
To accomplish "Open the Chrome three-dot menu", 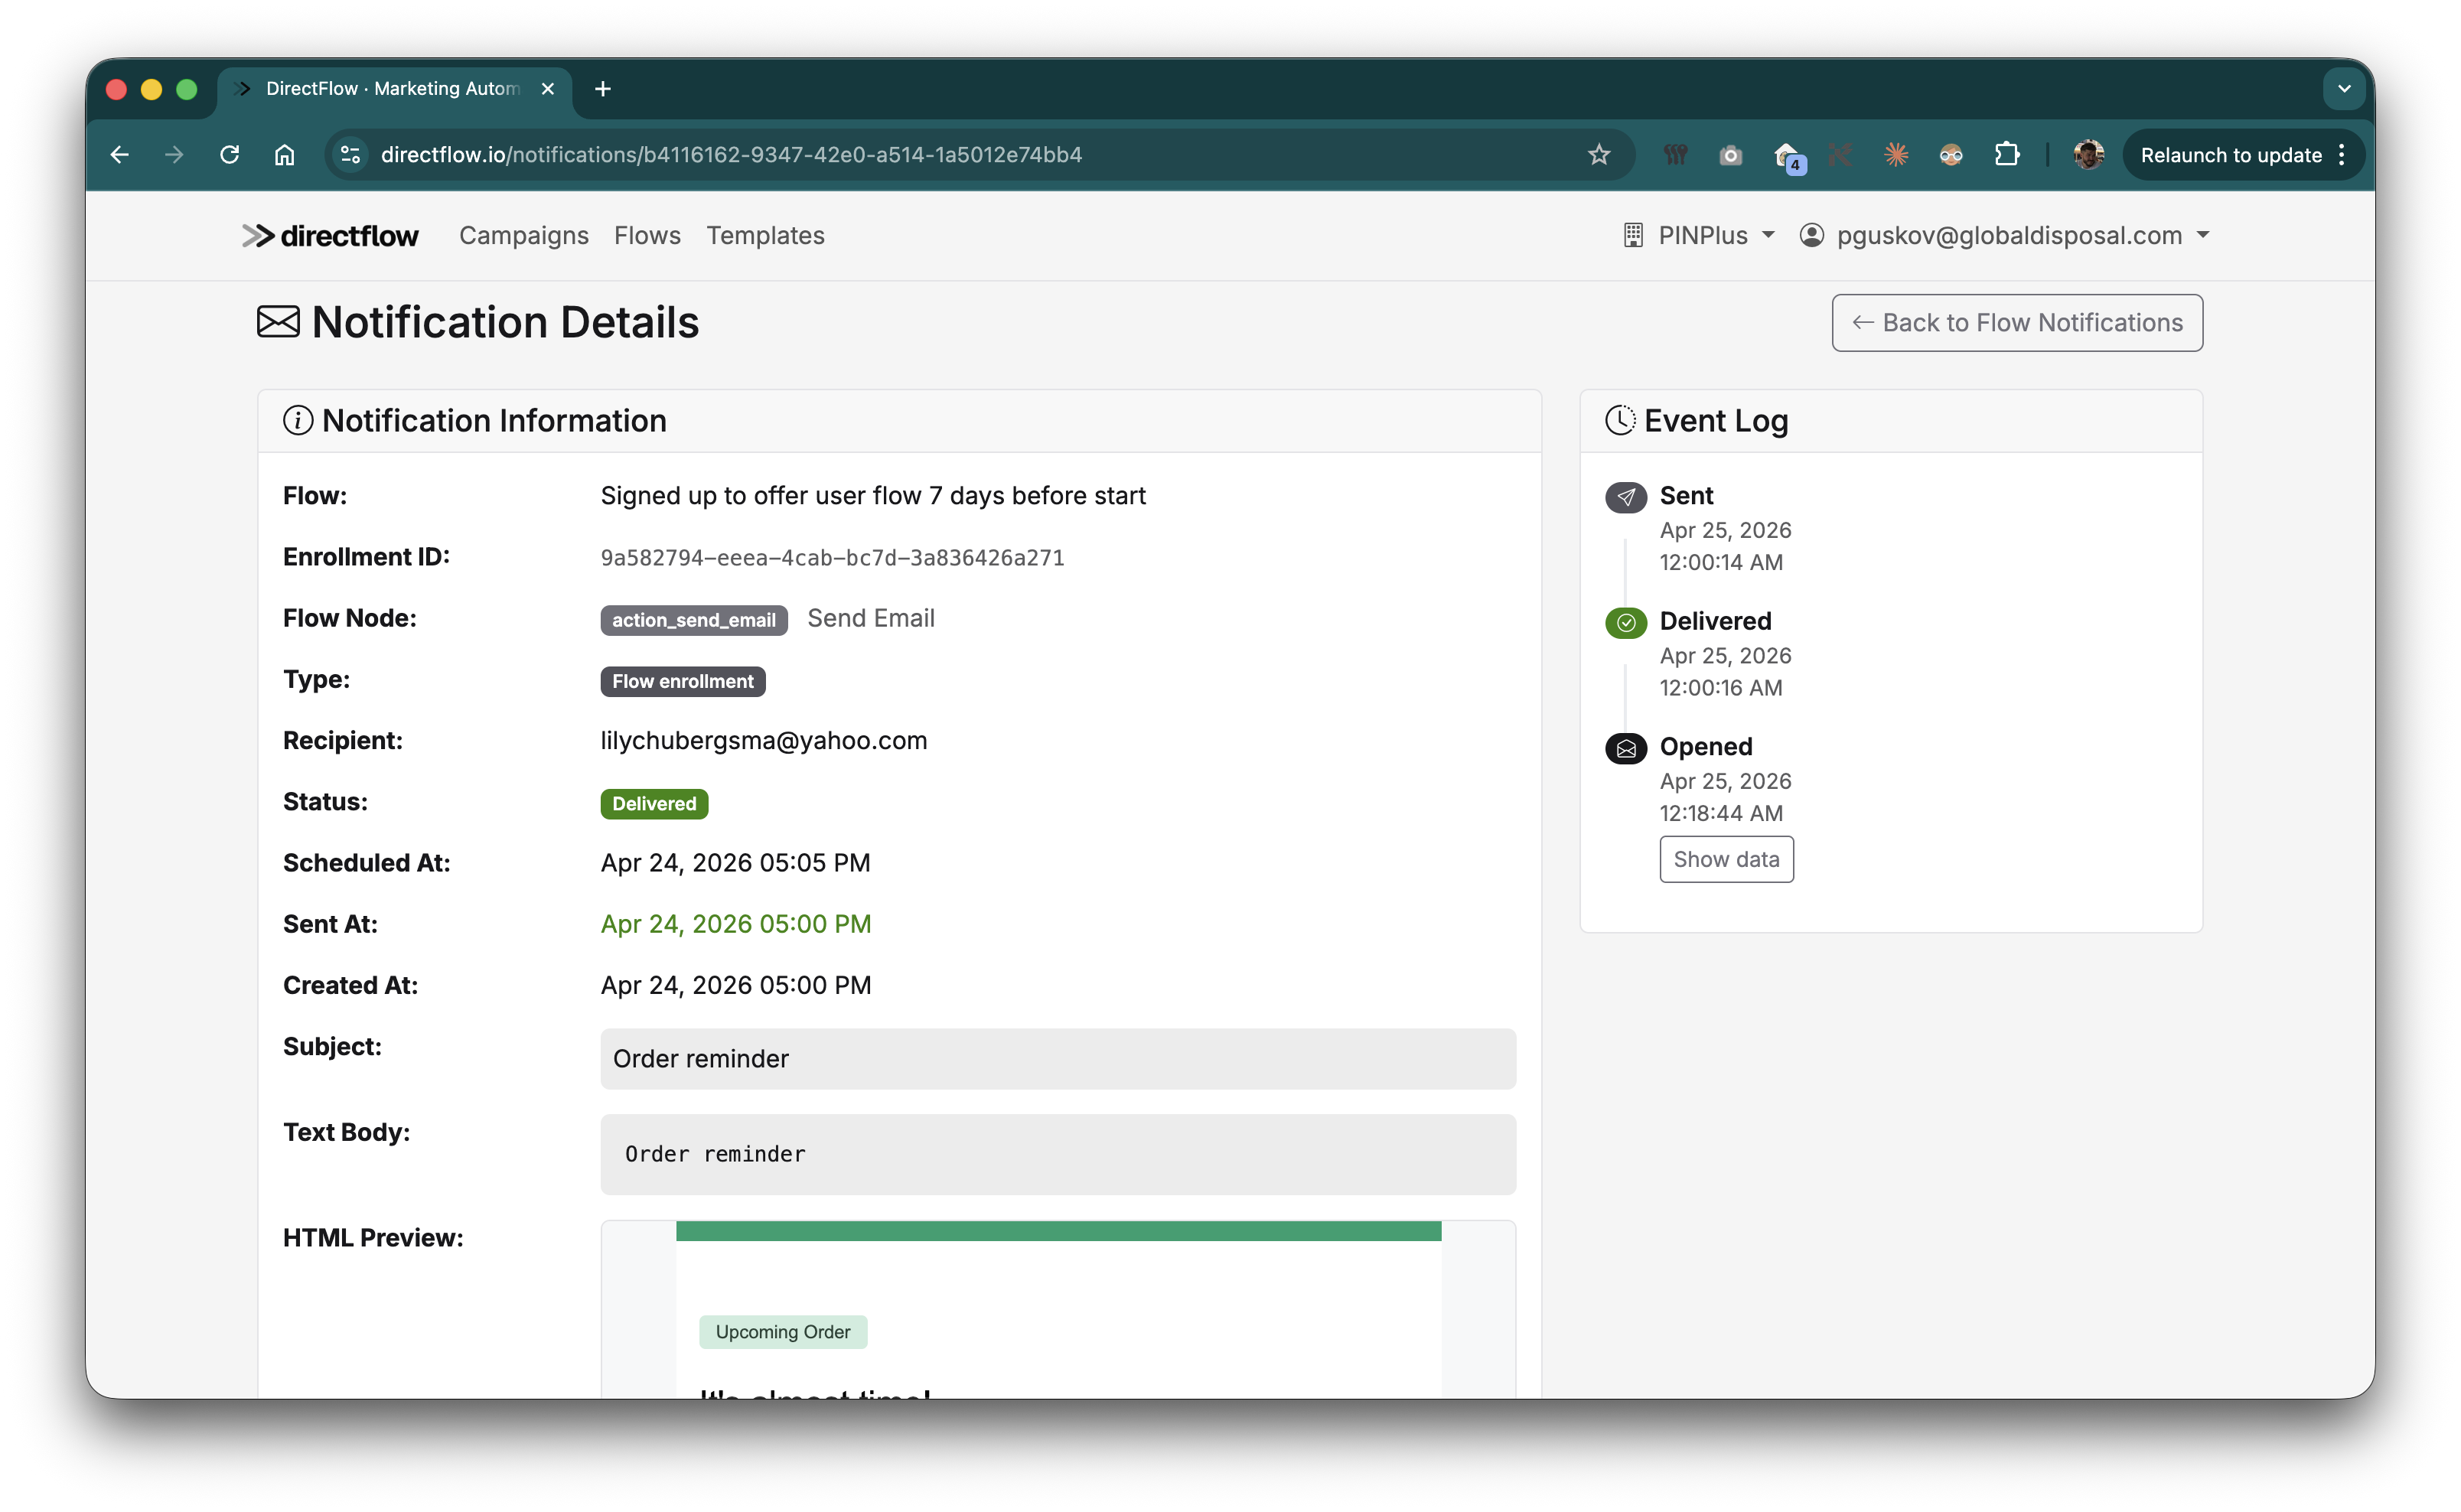I will point(2342,155).
